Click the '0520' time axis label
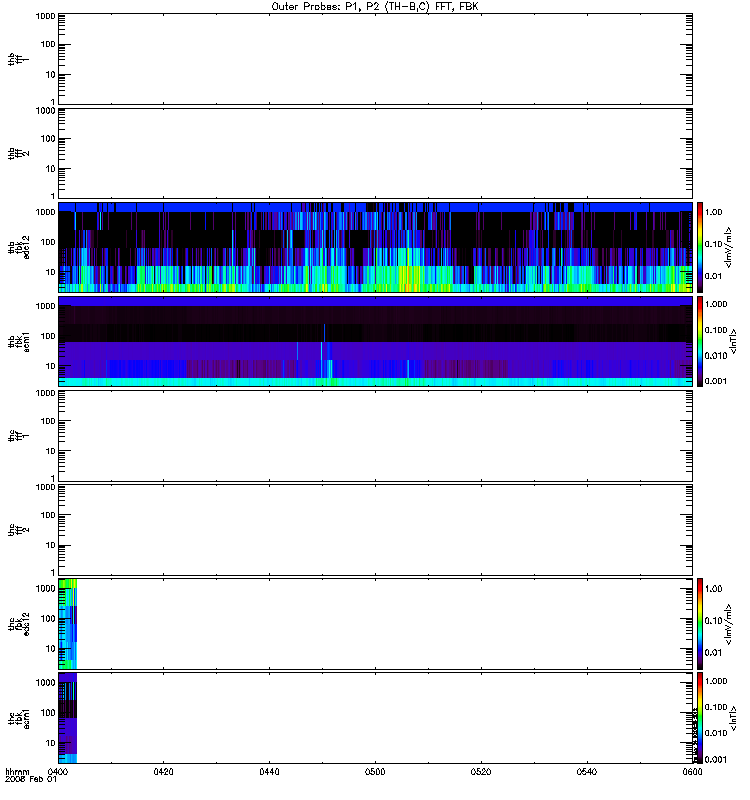This screenshot has height=800, width=750. tap(481, 771)
